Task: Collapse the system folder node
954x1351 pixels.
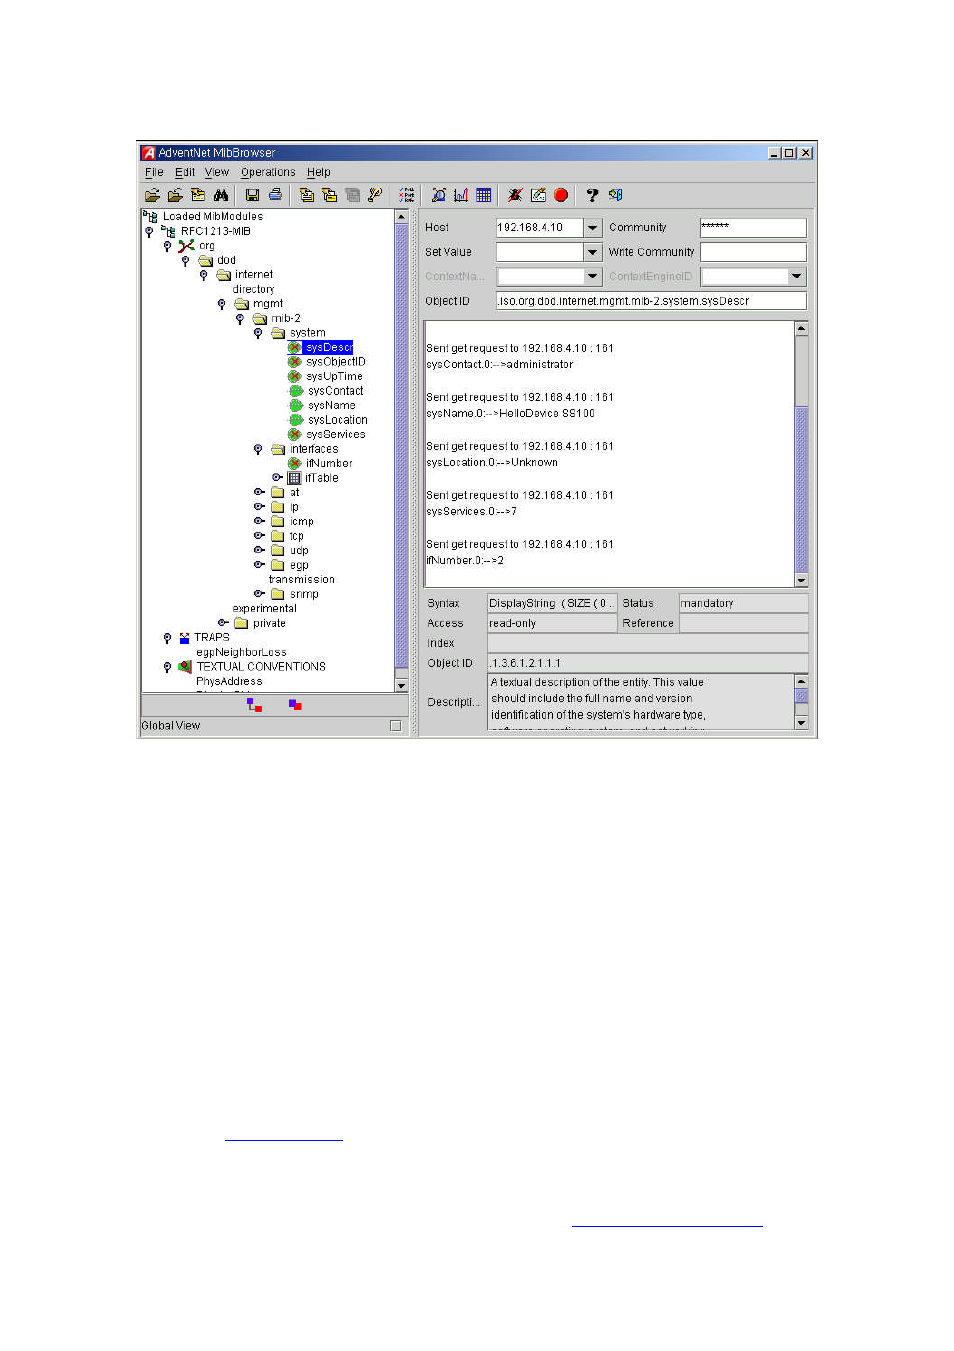Action: tap(258, 333)
